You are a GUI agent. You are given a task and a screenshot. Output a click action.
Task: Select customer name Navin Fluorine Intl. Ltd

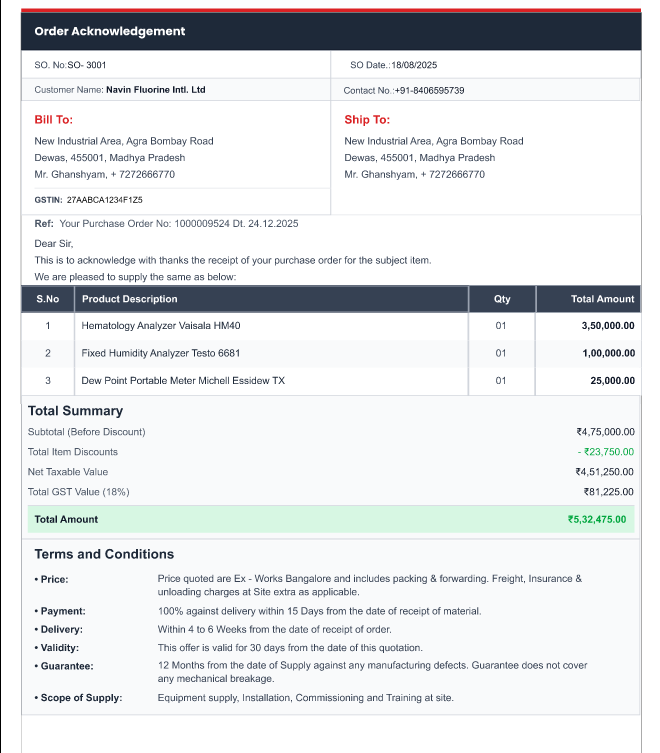[x=156, y=90]
